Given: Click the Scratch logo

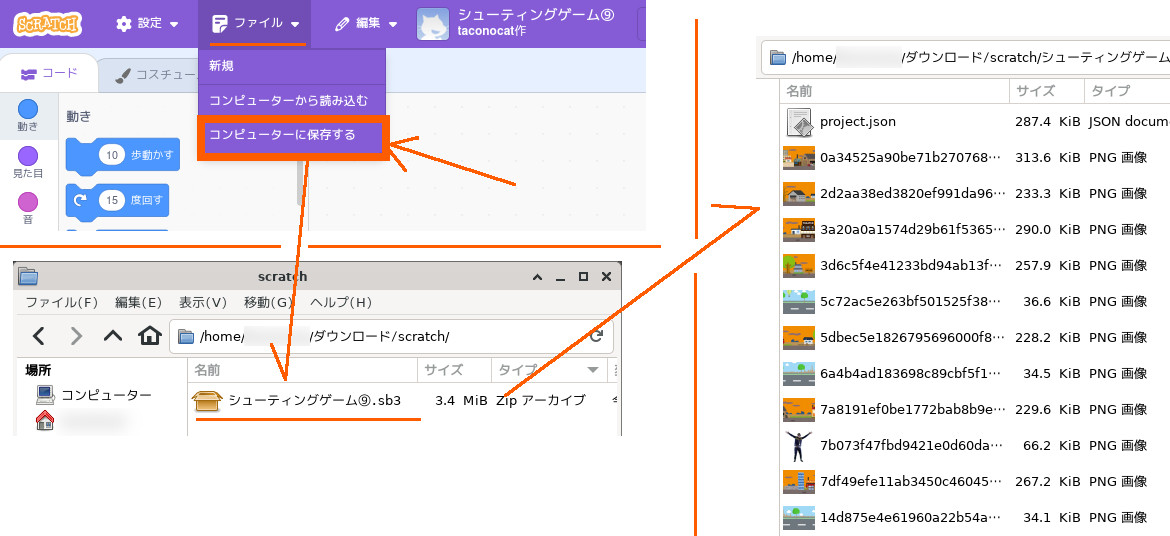Looking at the screenshot, I should [47, 24].
